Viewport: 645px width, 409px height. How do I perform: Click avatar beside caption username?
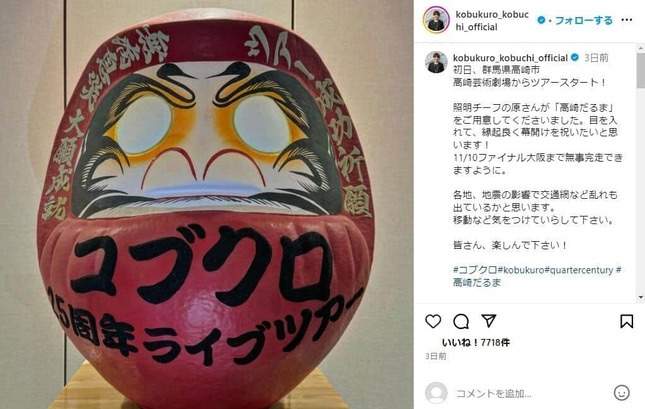(x=436, y=62)
